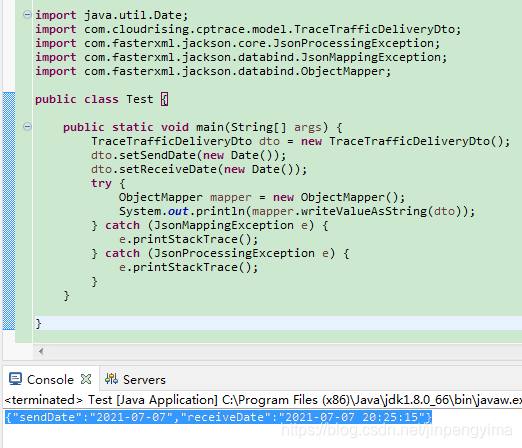Collapse the imports fold marker
This screenshot has height=448, width=522.
(x=27, y=15)
